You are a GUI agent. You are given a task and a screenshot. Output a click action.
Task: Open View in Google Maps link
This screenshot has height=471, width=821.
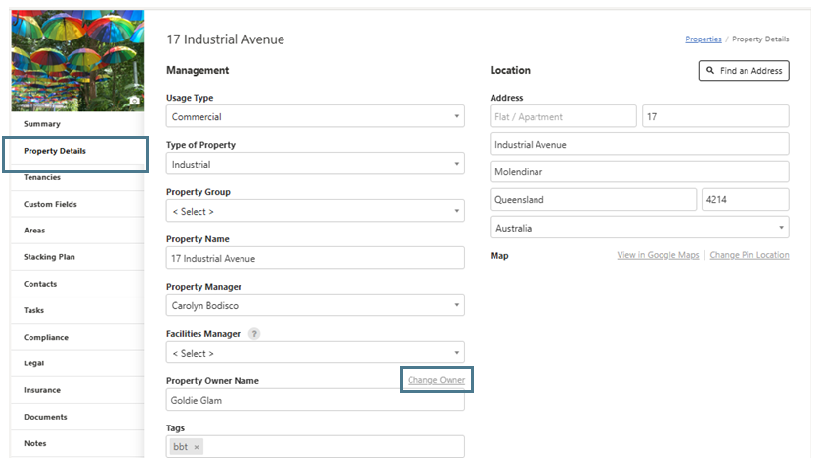coord(658,256)
